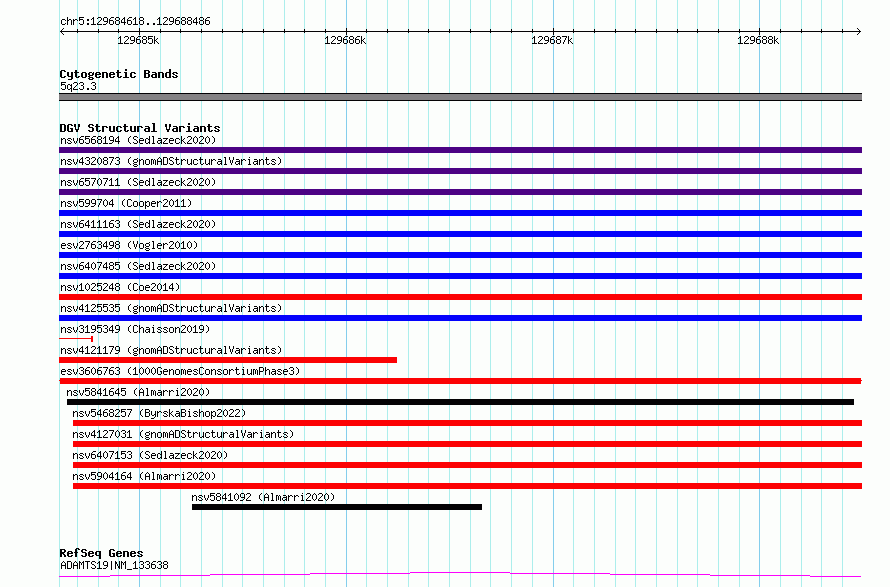Click the right arrow end of the ruler

[x=859, y=31]
